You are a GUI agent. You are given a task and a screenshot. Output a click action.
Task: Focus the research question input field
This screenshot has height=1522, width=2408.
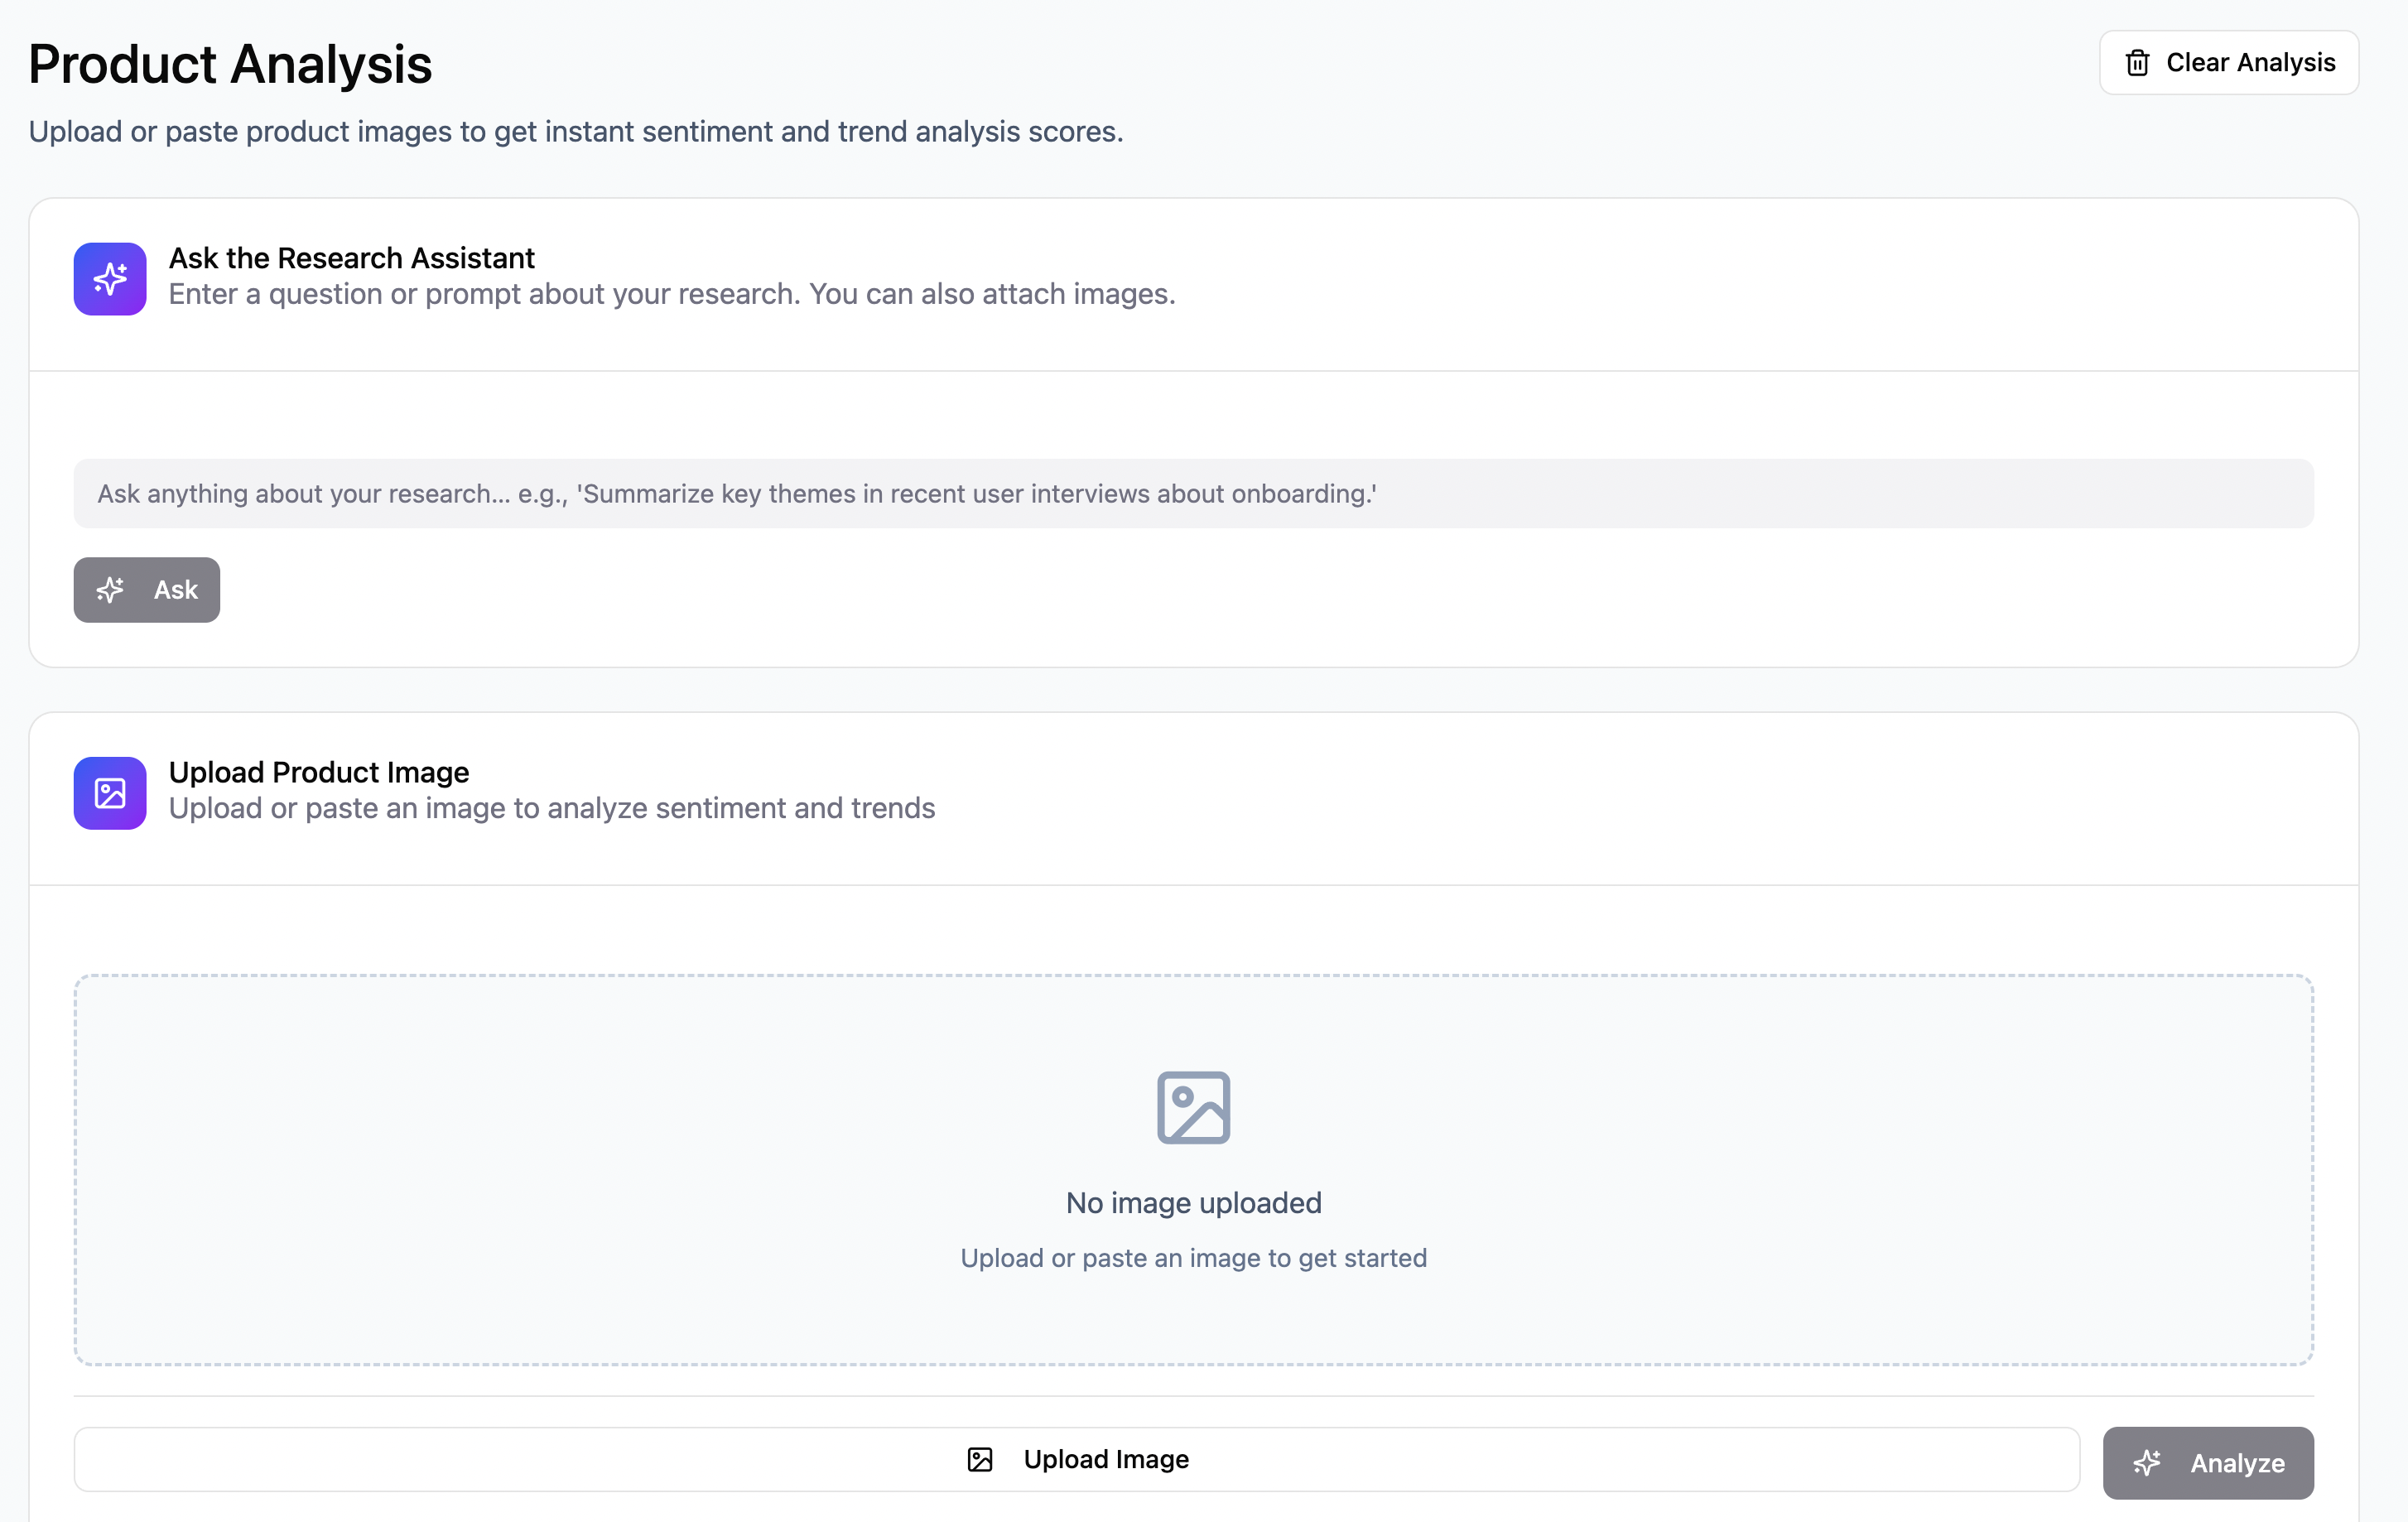tap(1193, 494)
